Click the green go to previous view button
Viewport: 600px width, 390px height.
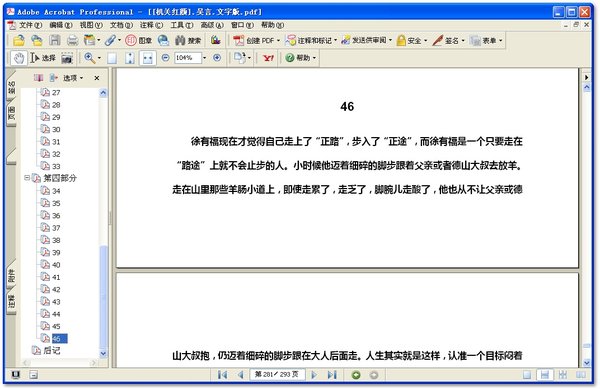(356, 375)
